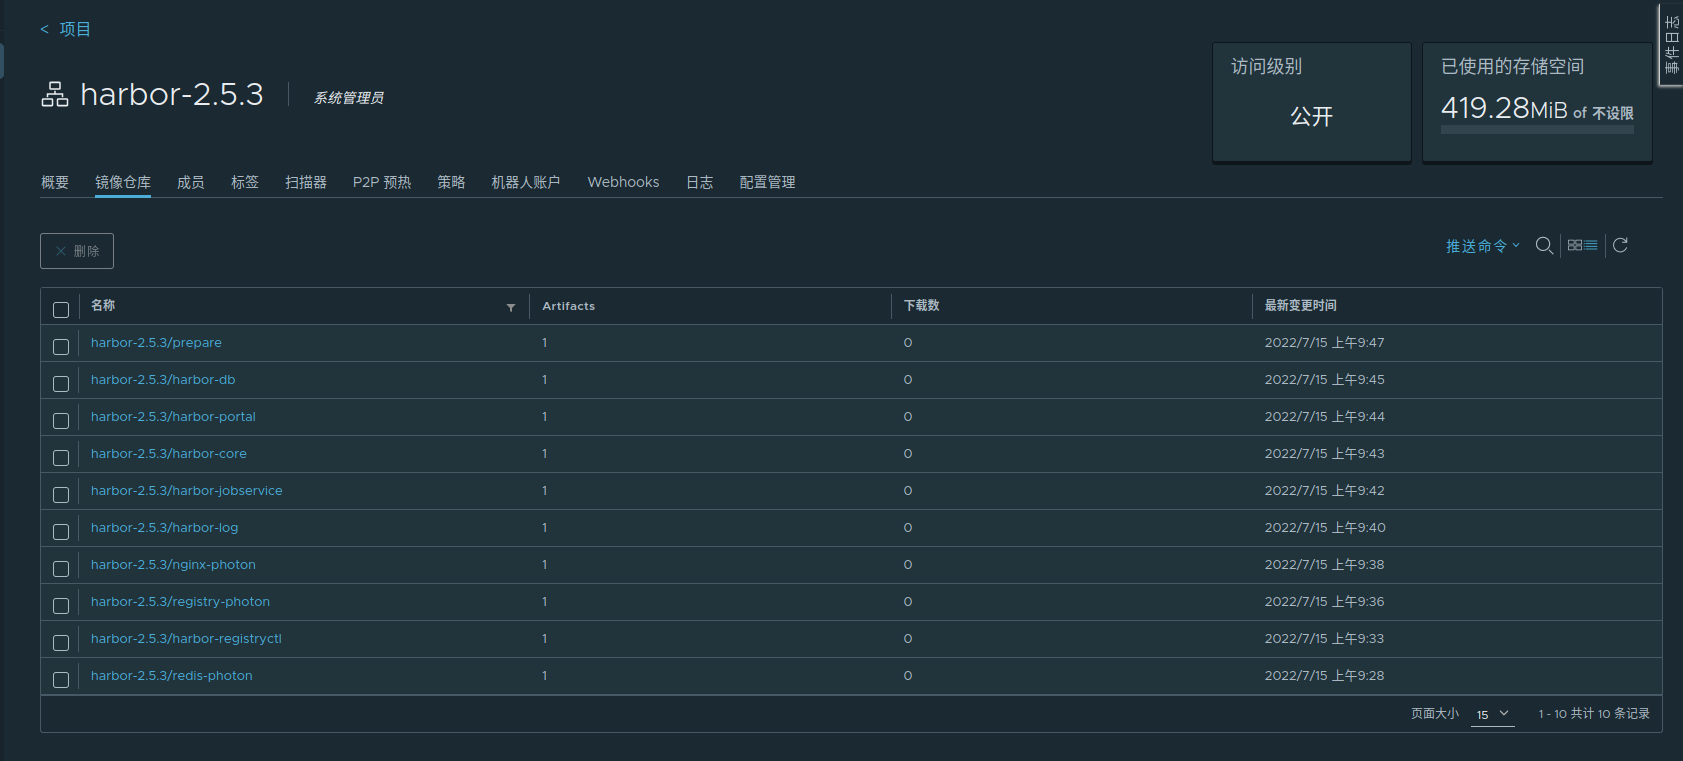
Task: Click timestamp 2022/7/15 上午9:45
Action: point(1325,379)
